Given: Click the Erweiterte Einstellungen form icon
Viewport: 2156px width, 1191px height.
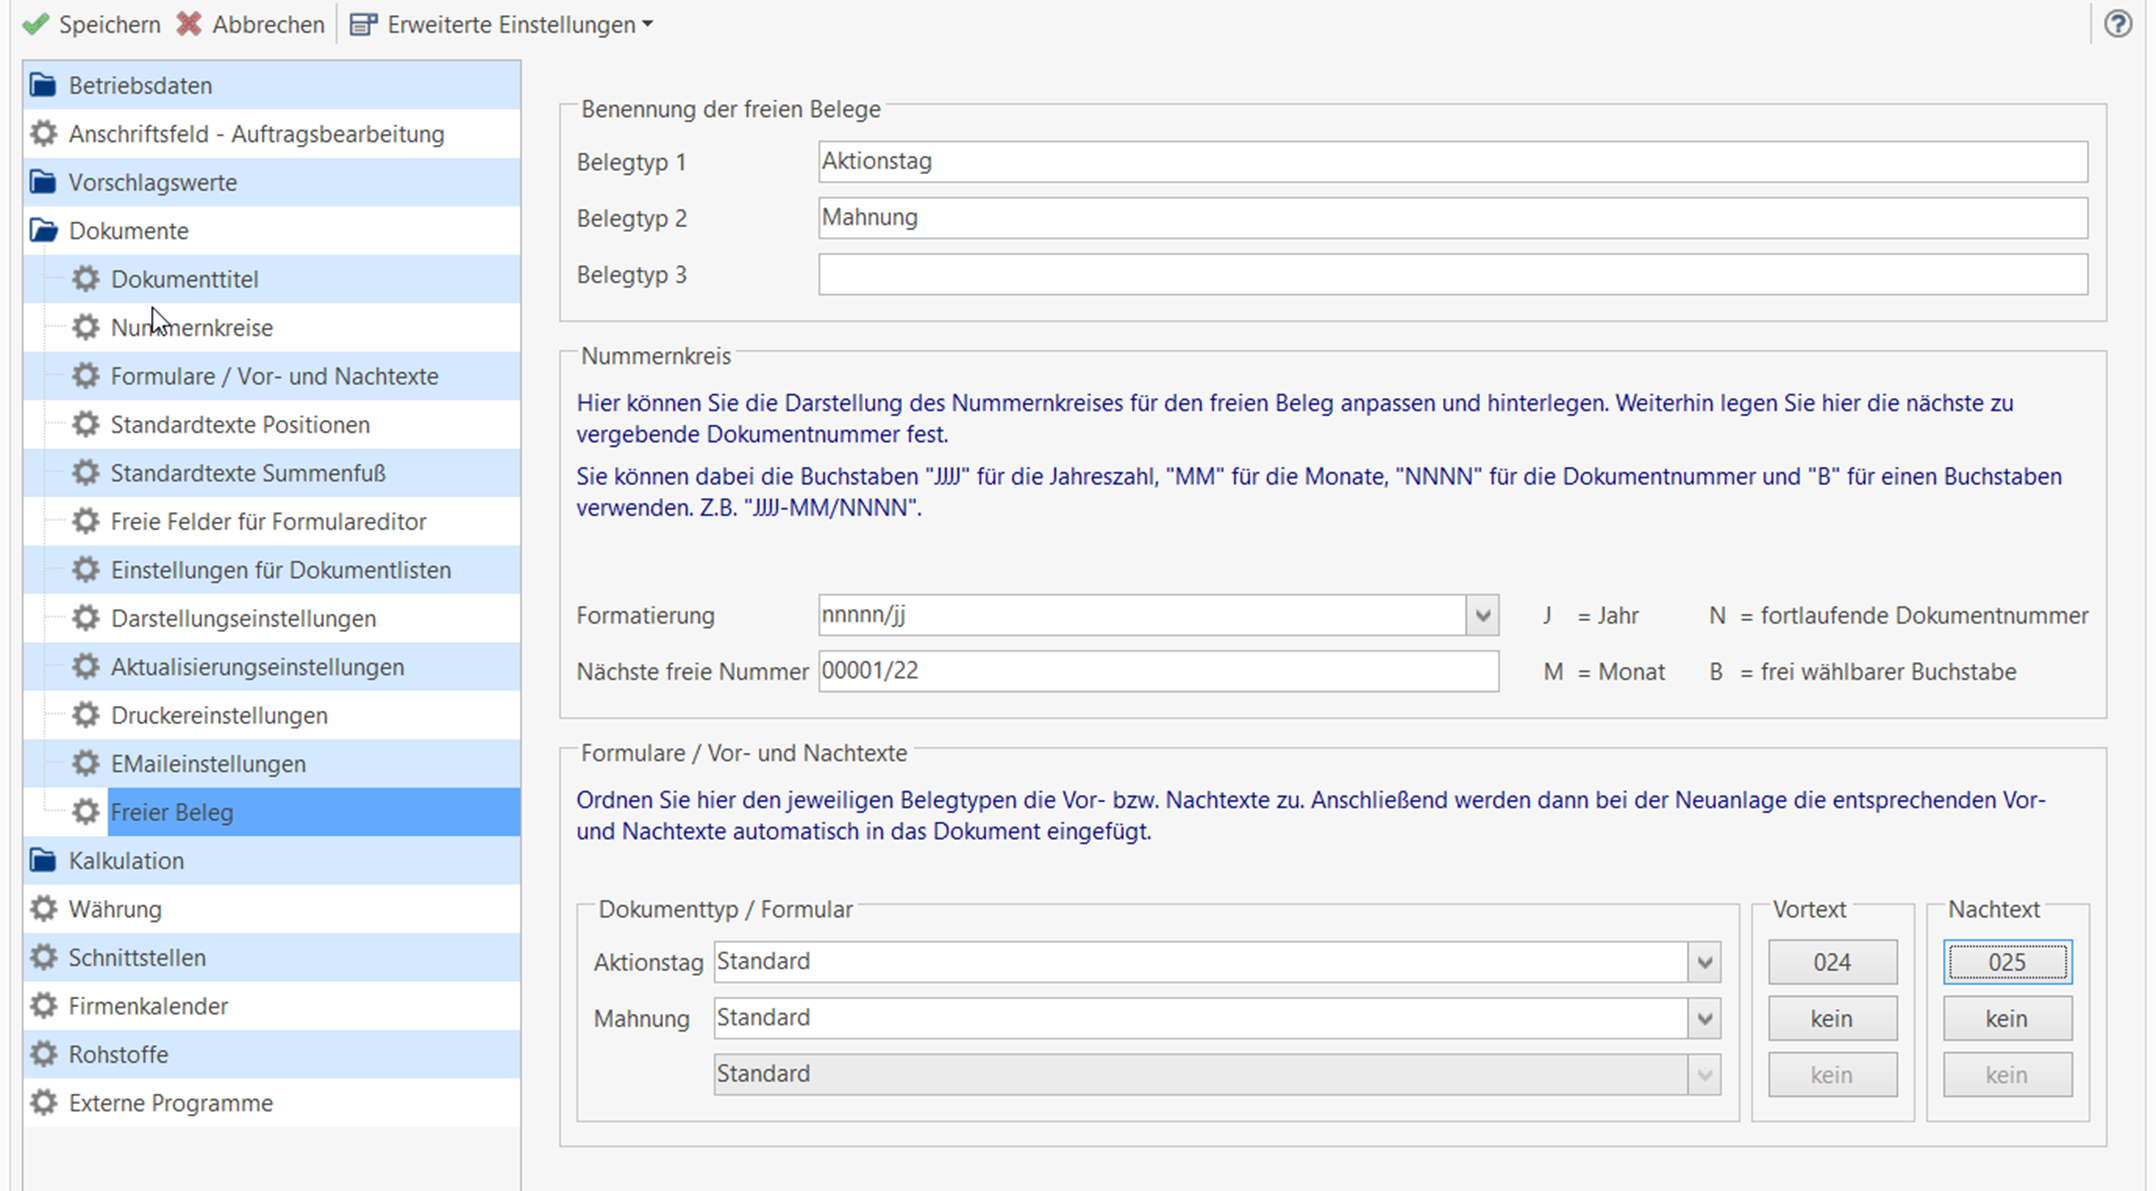Looking at the screenshot, I should coord(363,24).
